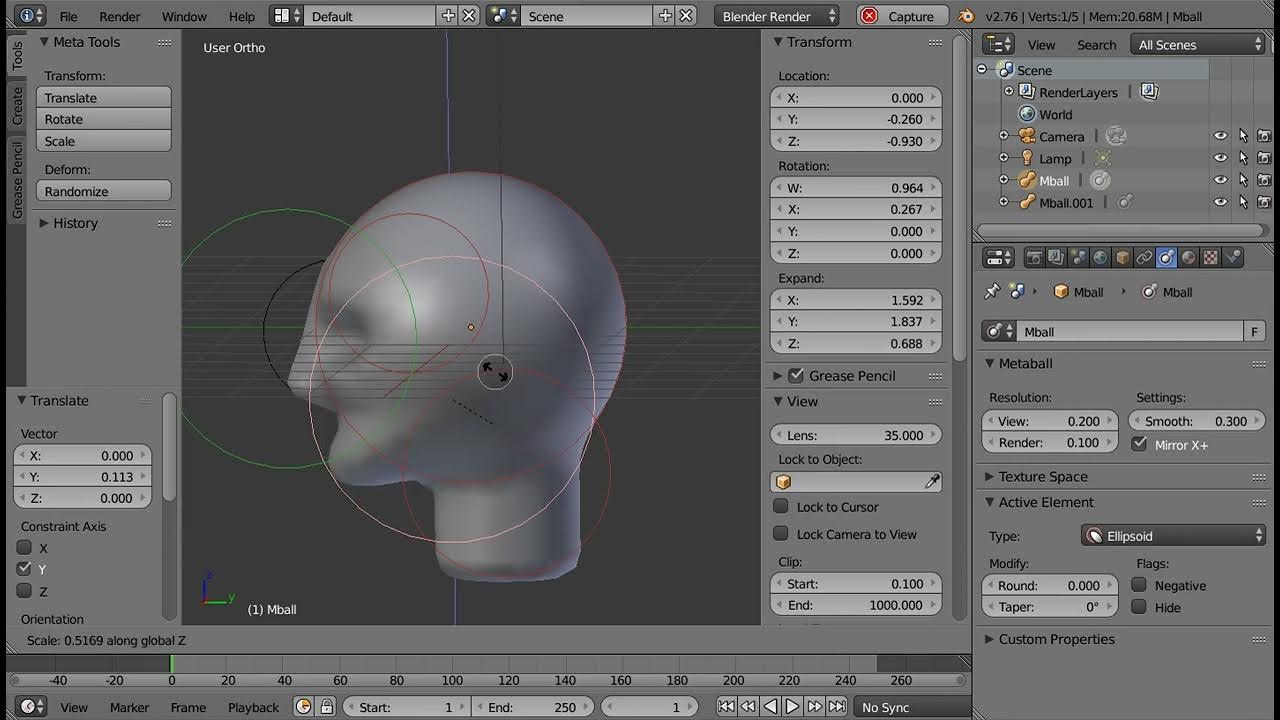The image size is (1280, 720).
Task: Open the Render menu
Action: click(120, 16)
